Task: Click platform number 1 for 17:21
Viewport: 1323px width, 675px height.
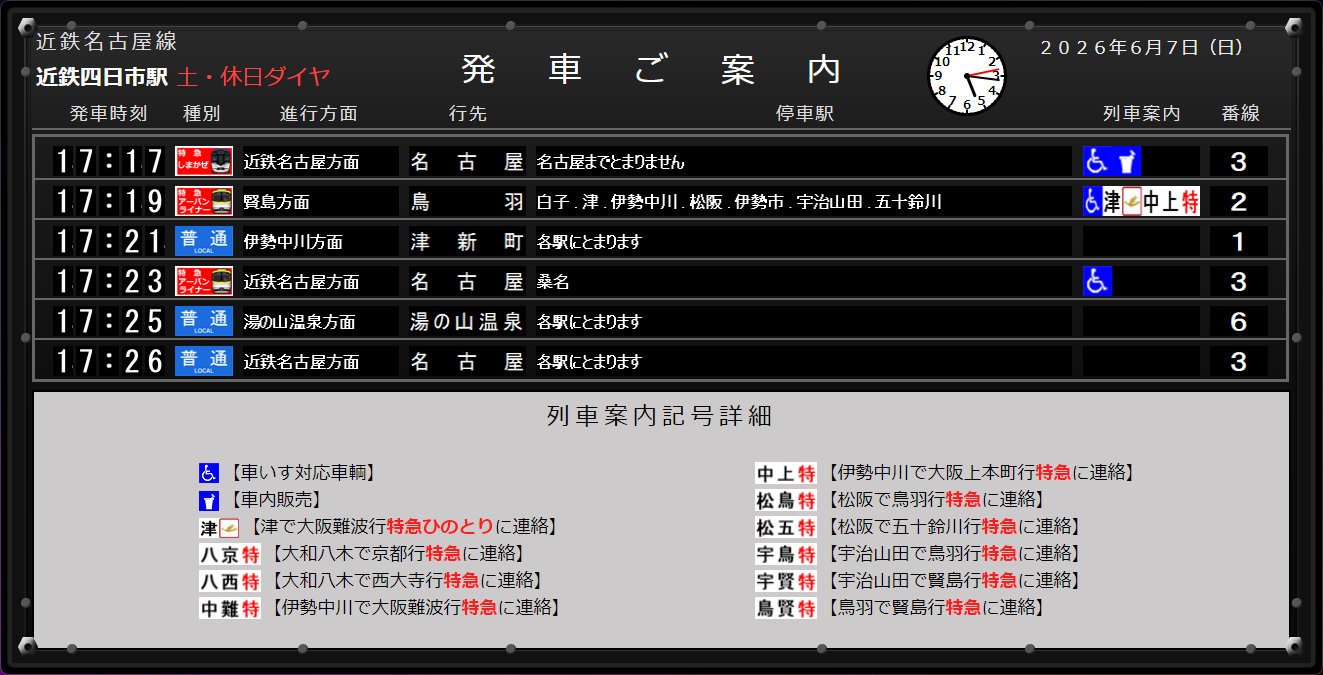Action: click(x=1239, y=241)
